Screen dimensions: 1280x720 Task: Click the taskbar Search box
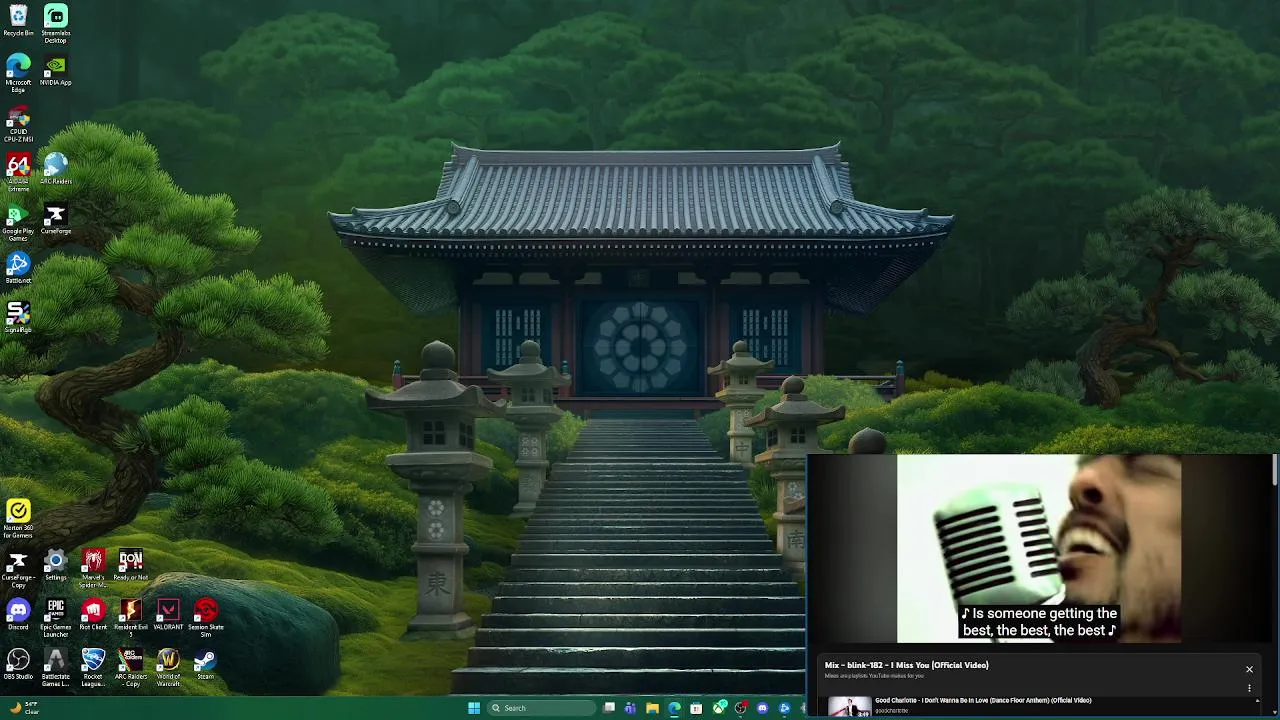coord(541,708)
